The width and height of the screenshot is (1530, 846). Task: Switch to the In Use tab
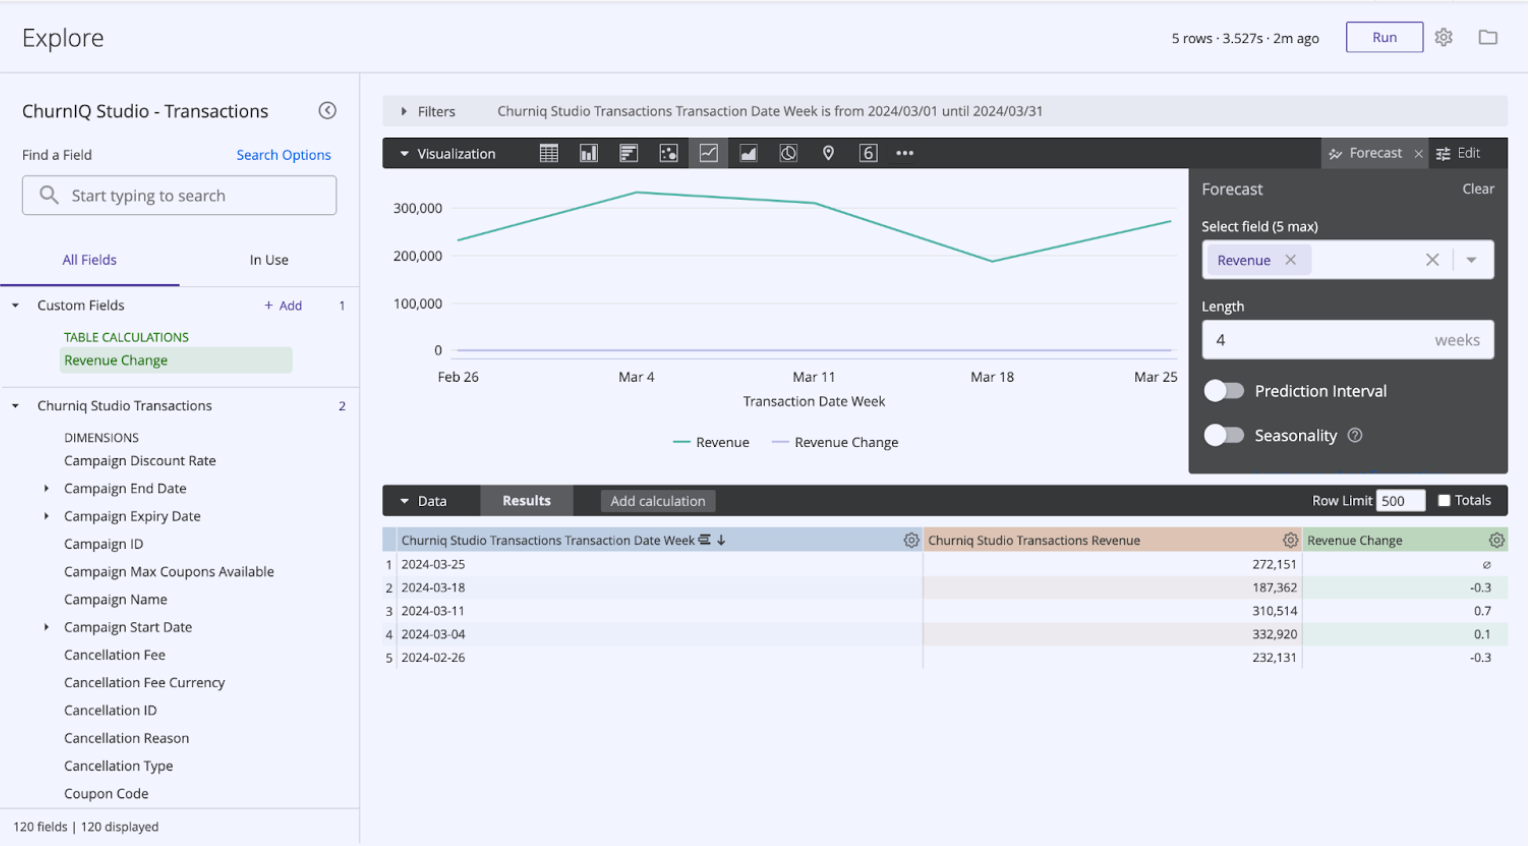[x=269, y=260]
